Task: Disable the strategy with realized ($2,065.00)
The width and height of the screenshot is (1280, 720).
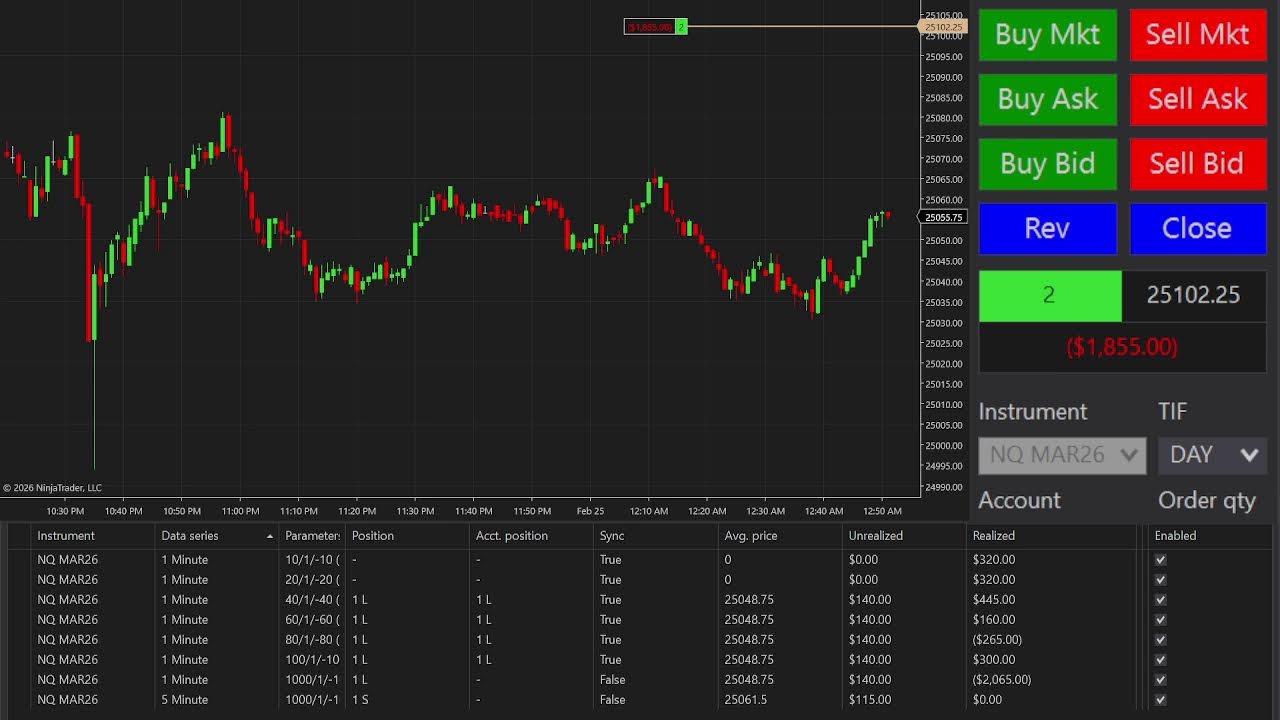Action: pos(1160,680)
